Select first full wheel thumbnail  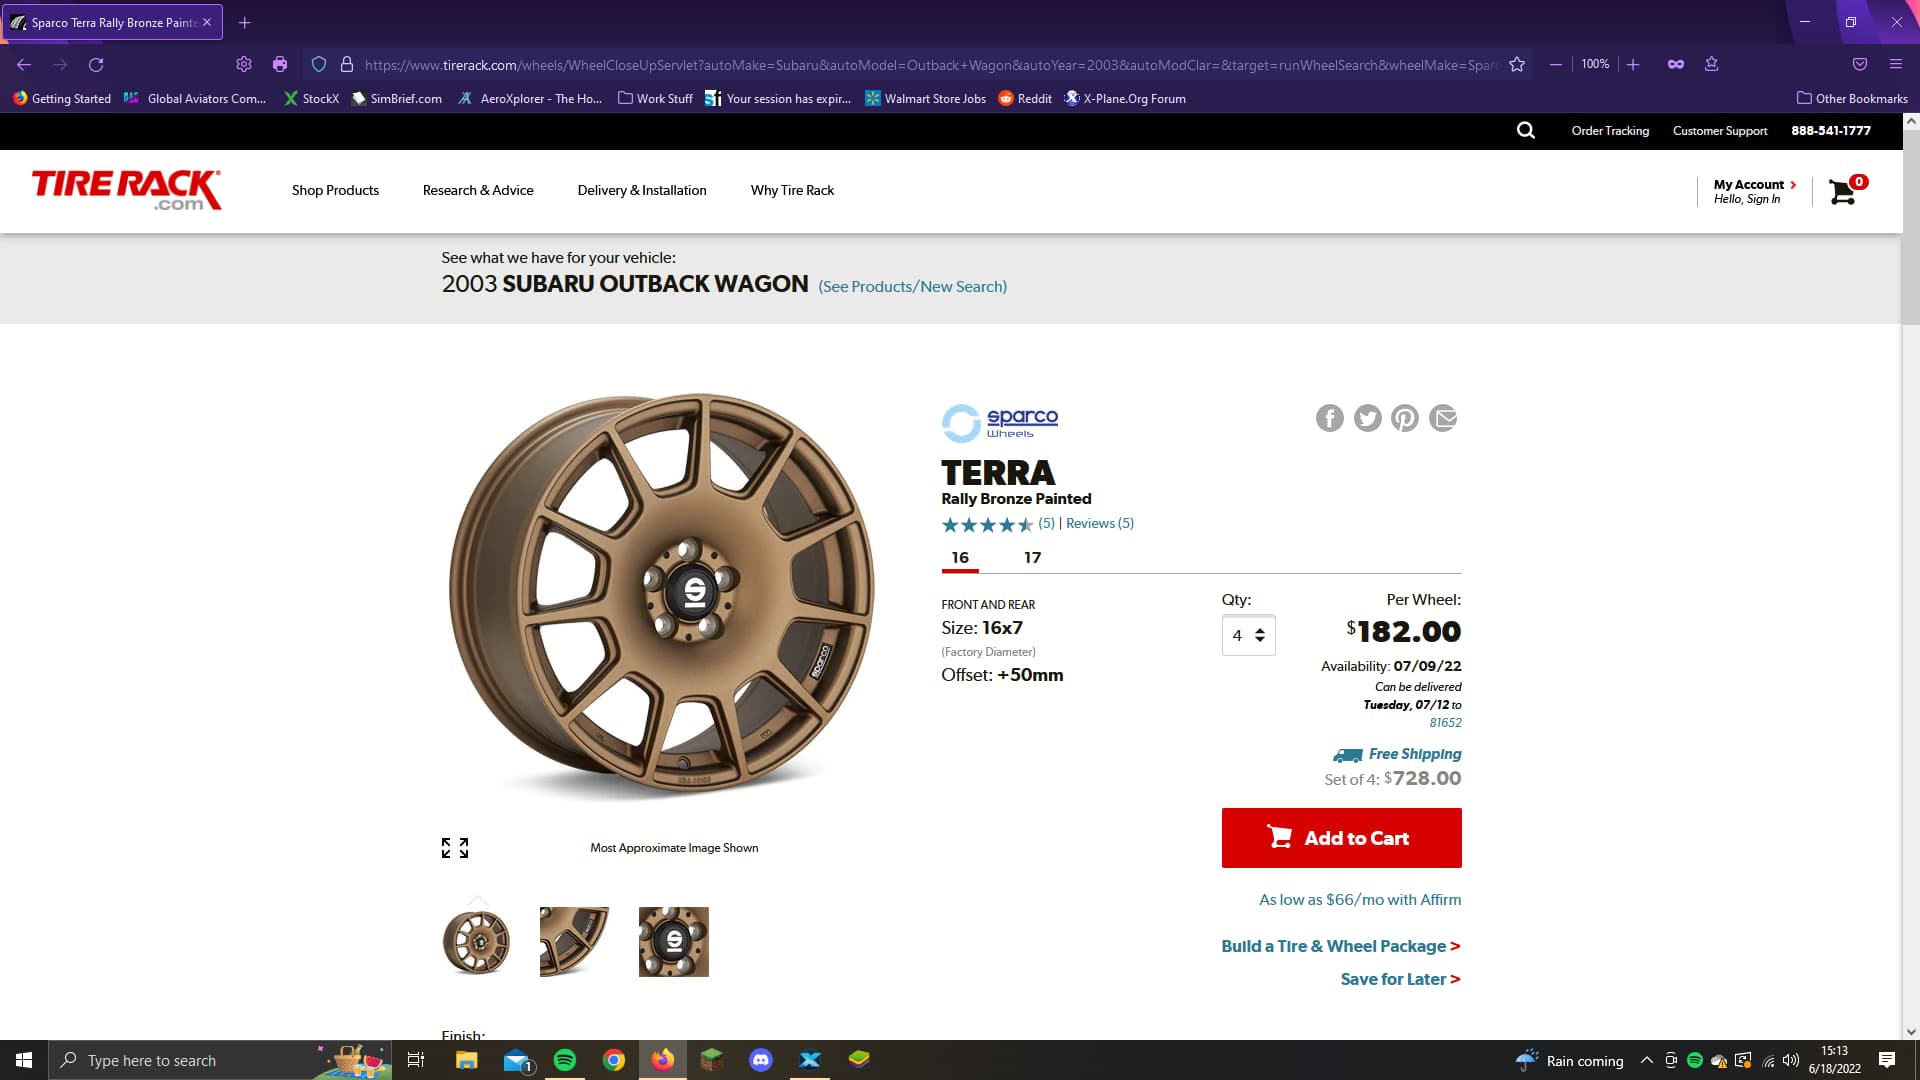476,942
